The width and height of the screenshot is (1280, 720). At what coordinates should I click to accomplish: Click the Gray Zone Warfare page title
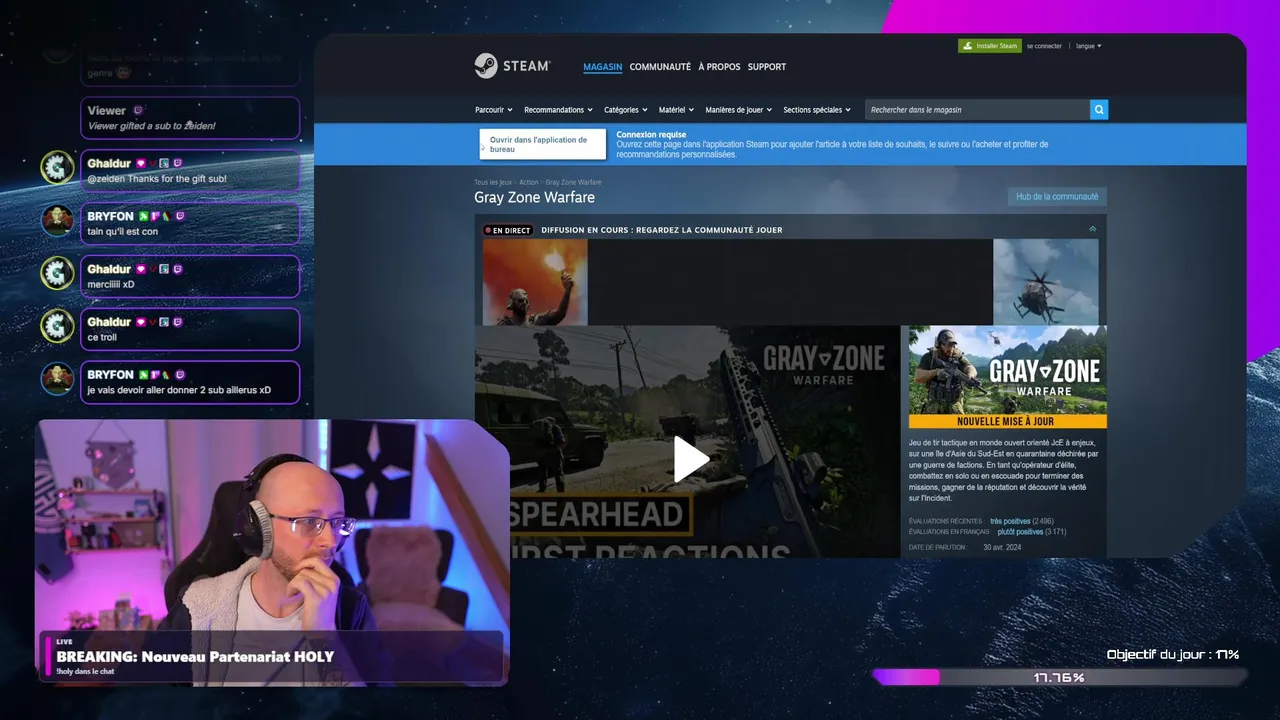534,198
